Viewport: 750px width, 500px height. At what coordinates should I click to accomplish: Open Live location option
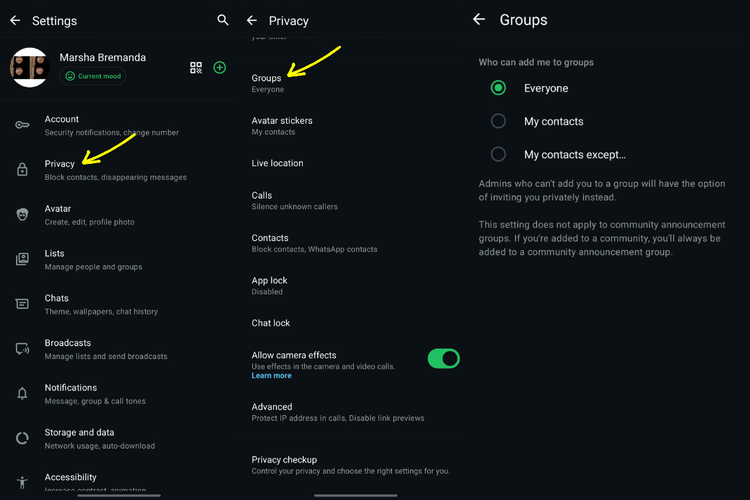pyautogui.click(x=349, y=163)
